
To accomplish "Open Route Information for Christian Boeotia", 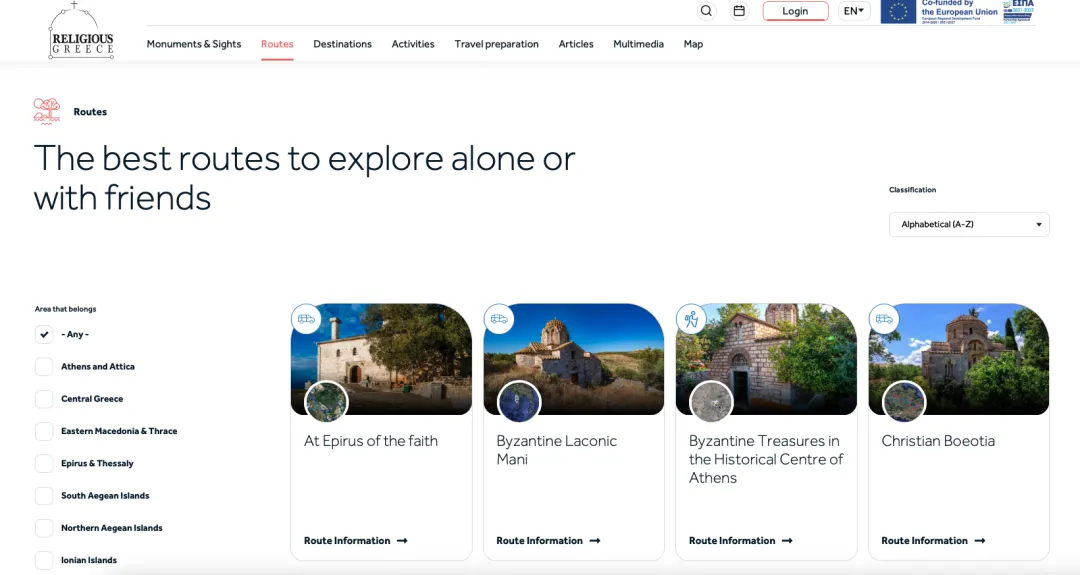I will [x=932, y=541].
